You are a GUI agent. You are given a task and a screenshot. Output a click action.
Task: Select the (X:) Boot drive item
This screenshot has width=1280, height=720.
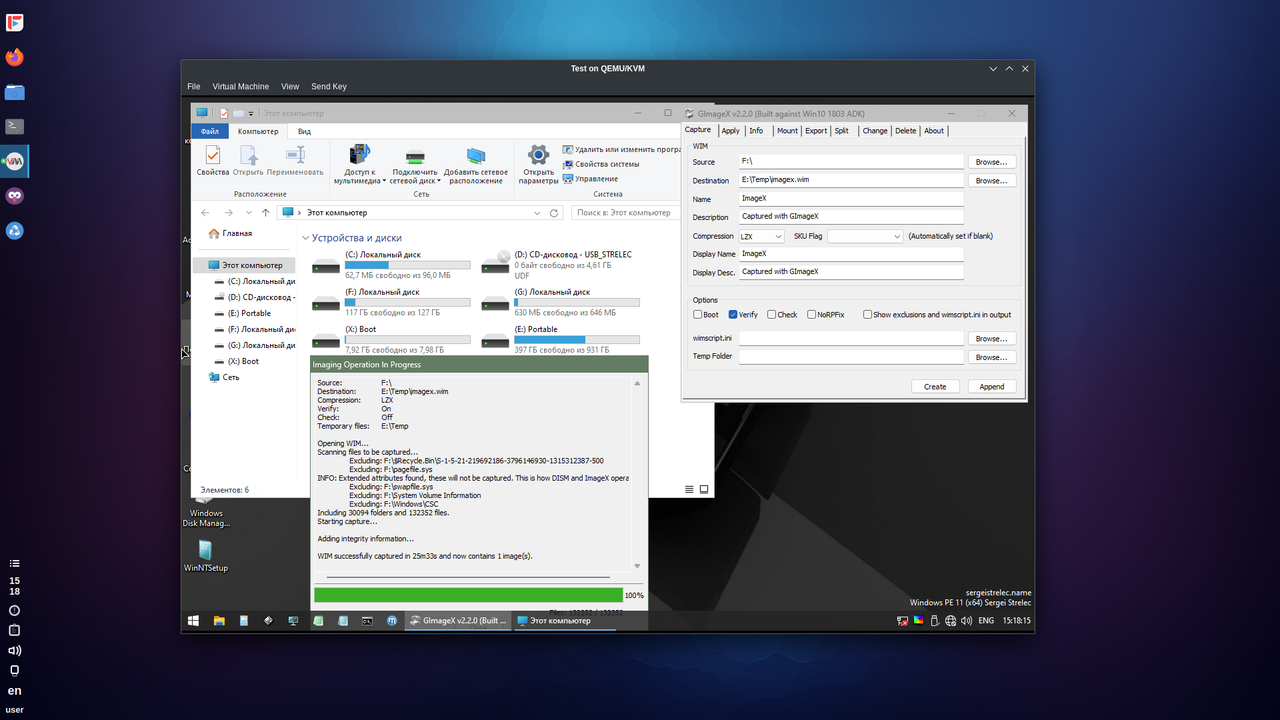click(391, 339)
